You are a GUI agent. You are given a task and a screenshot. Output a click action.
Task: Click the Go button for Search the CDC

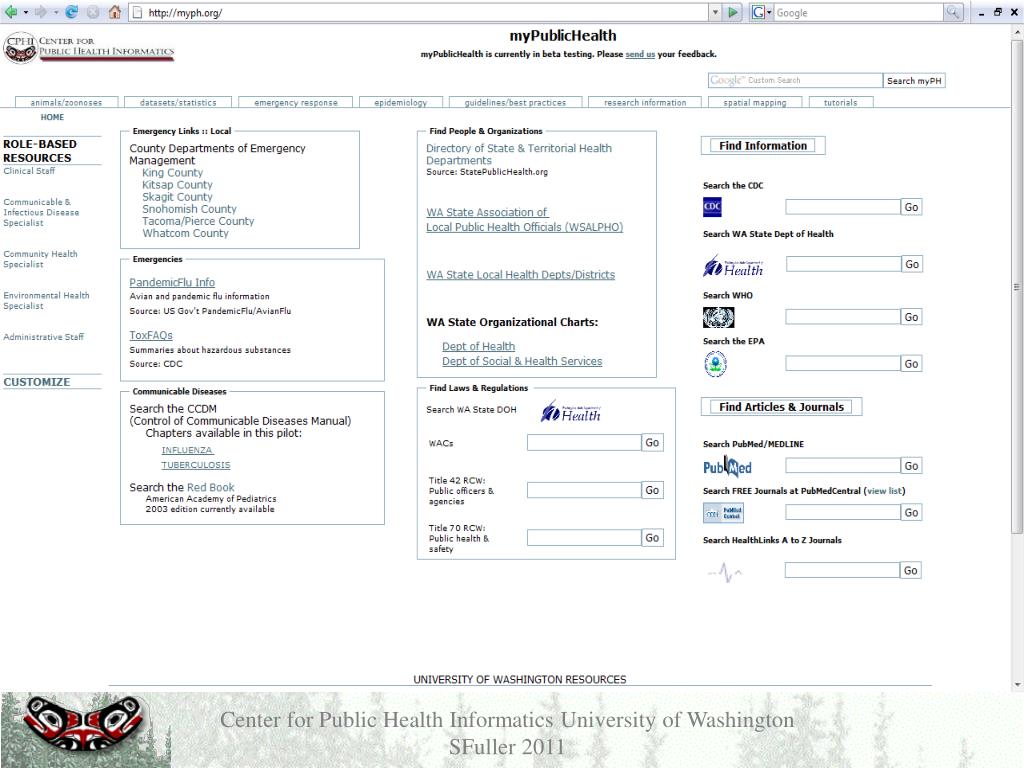point(911,207)
